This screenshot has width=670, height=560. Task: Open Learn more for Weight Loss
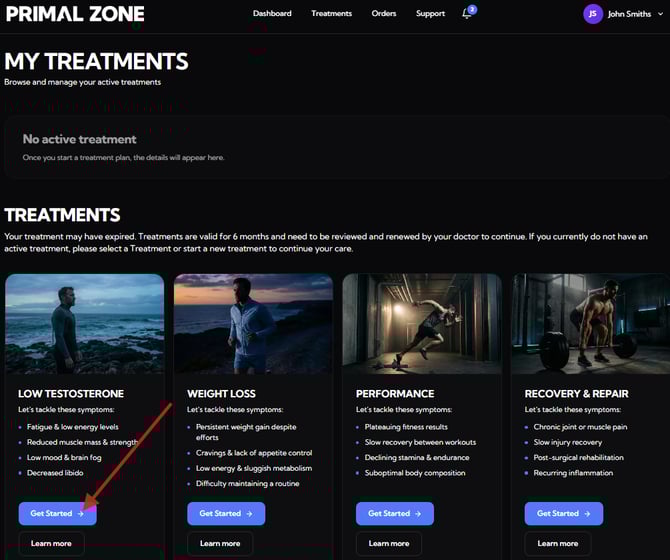(220, 544)
